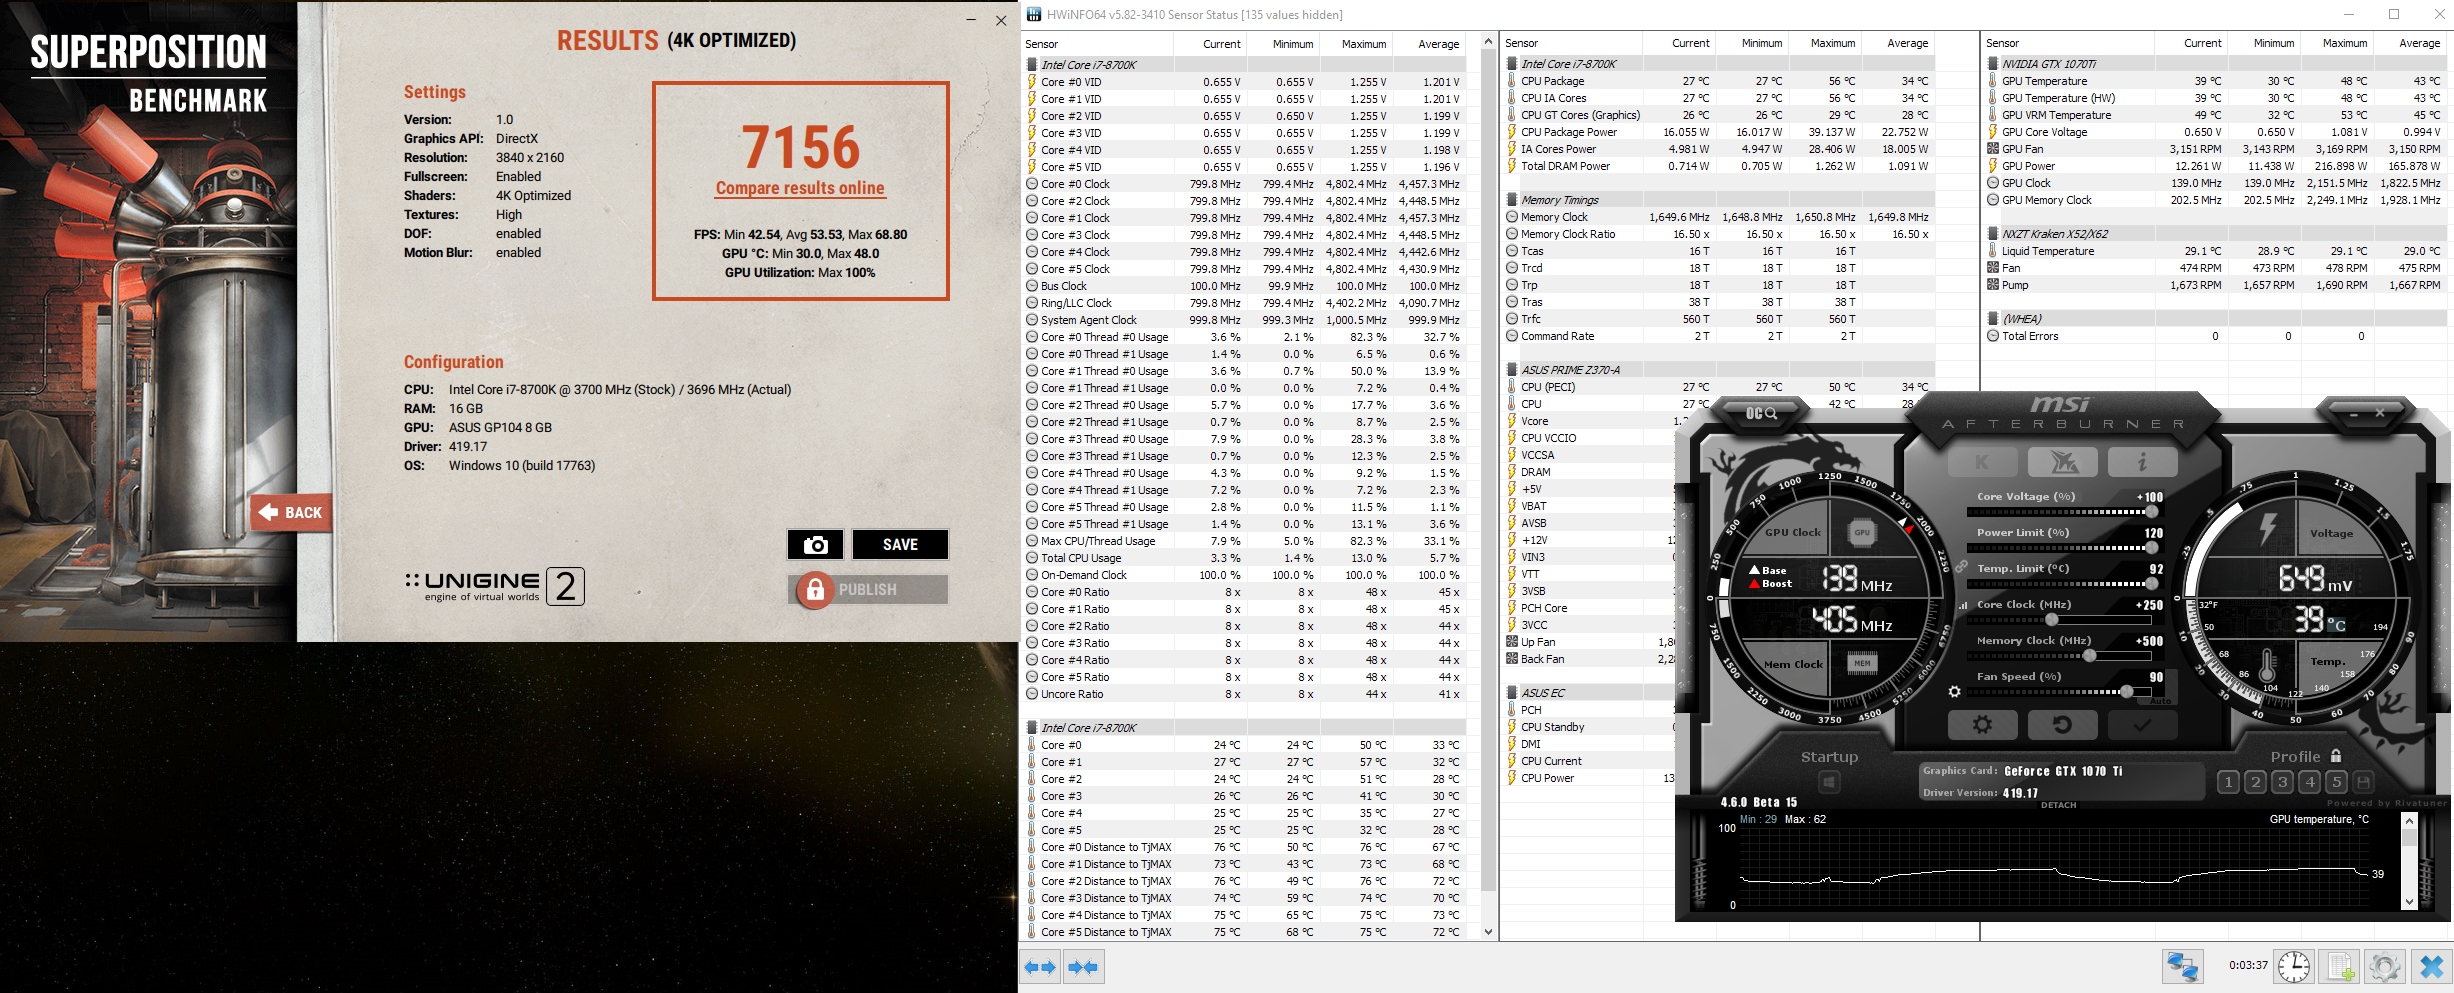2454x993 pixels.
Task: Adjust the Power Limit (%) slider
Action: 2062,548
